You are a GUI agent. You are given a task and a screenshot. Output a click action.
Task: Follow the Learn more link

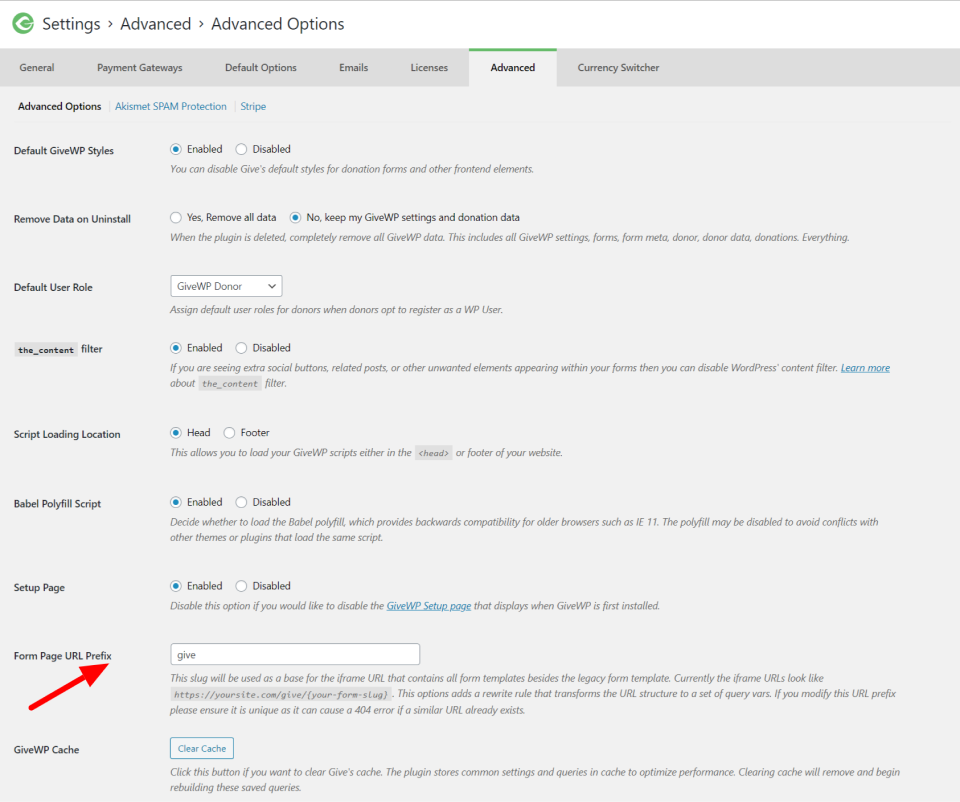click(865, 368)
